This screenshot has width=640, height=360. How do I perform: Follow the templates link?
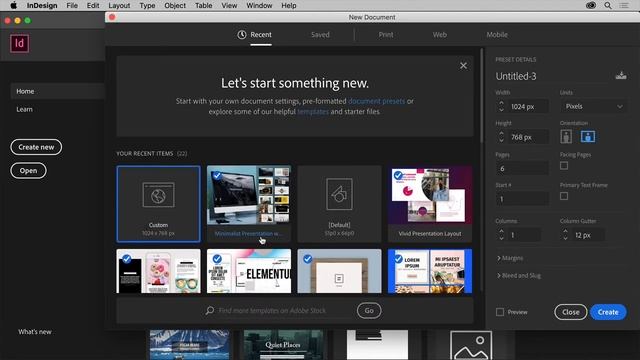pos(313,111)
